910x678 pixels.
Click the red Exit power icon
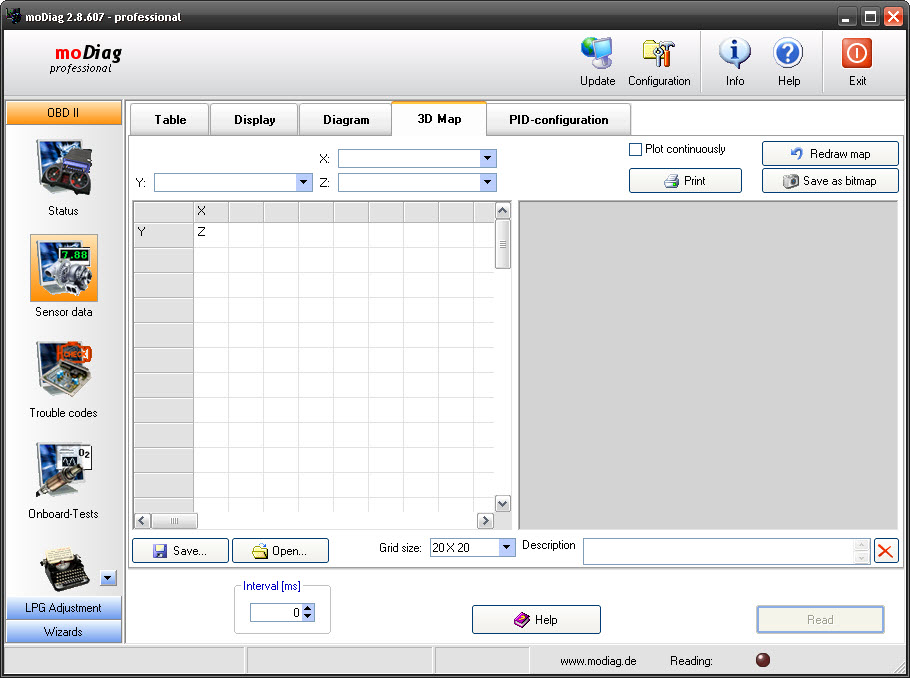tap(857, 54)
